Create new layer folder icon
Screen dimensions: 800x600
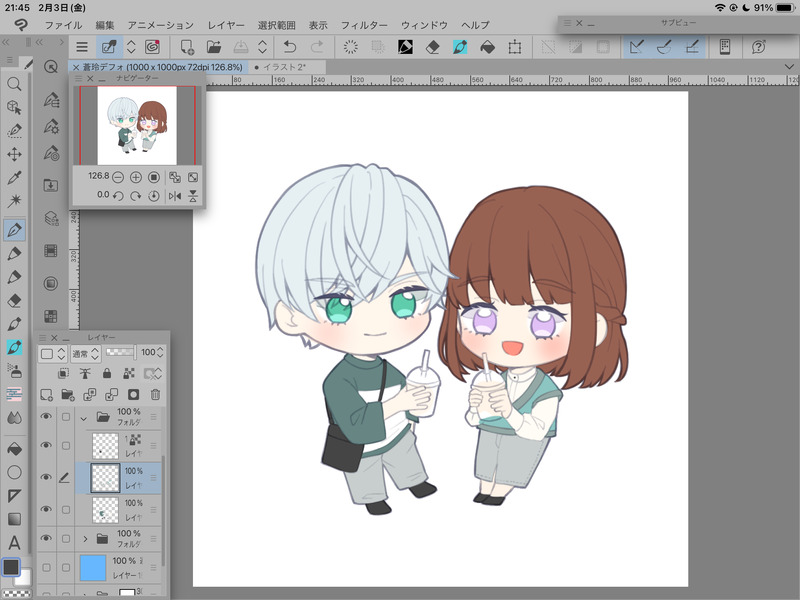(68, 394)
